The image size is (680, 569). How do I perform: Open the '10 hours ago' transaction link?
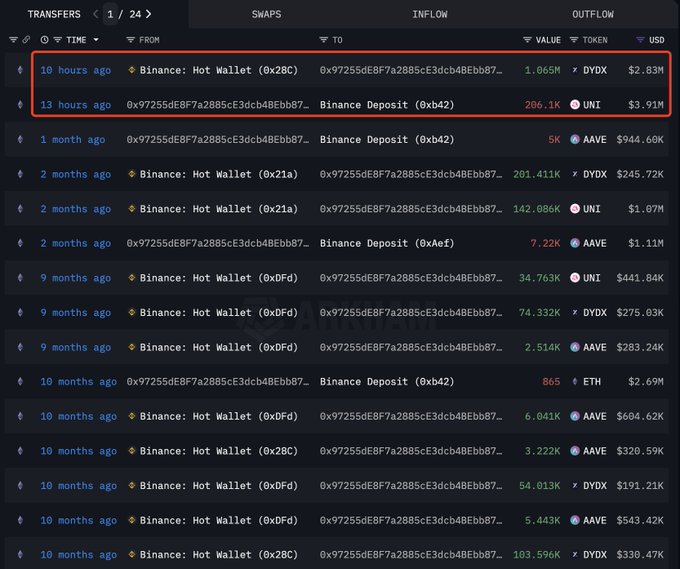click(75, 70)
